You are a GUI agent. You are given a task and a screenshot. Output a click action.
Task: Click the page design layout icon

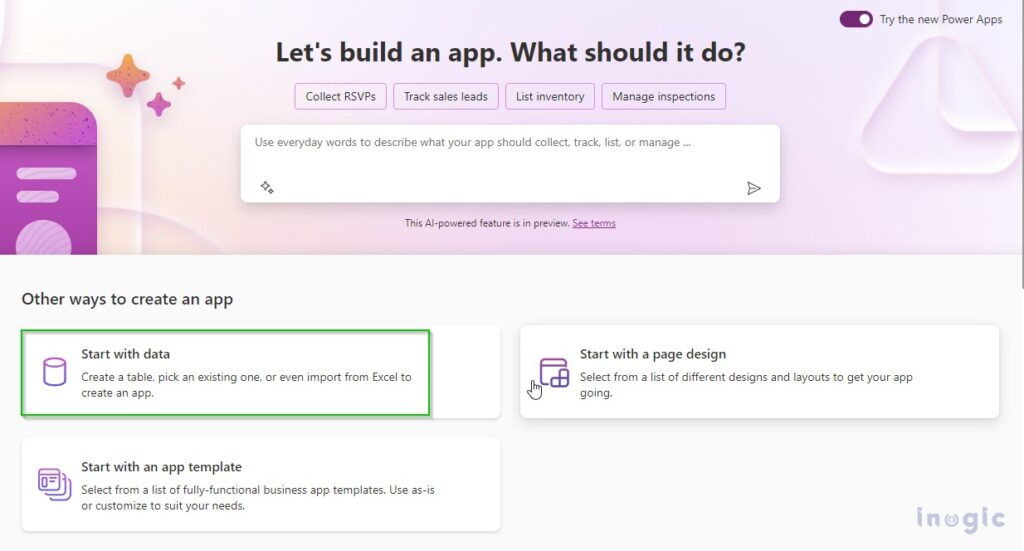pos(554,371)
